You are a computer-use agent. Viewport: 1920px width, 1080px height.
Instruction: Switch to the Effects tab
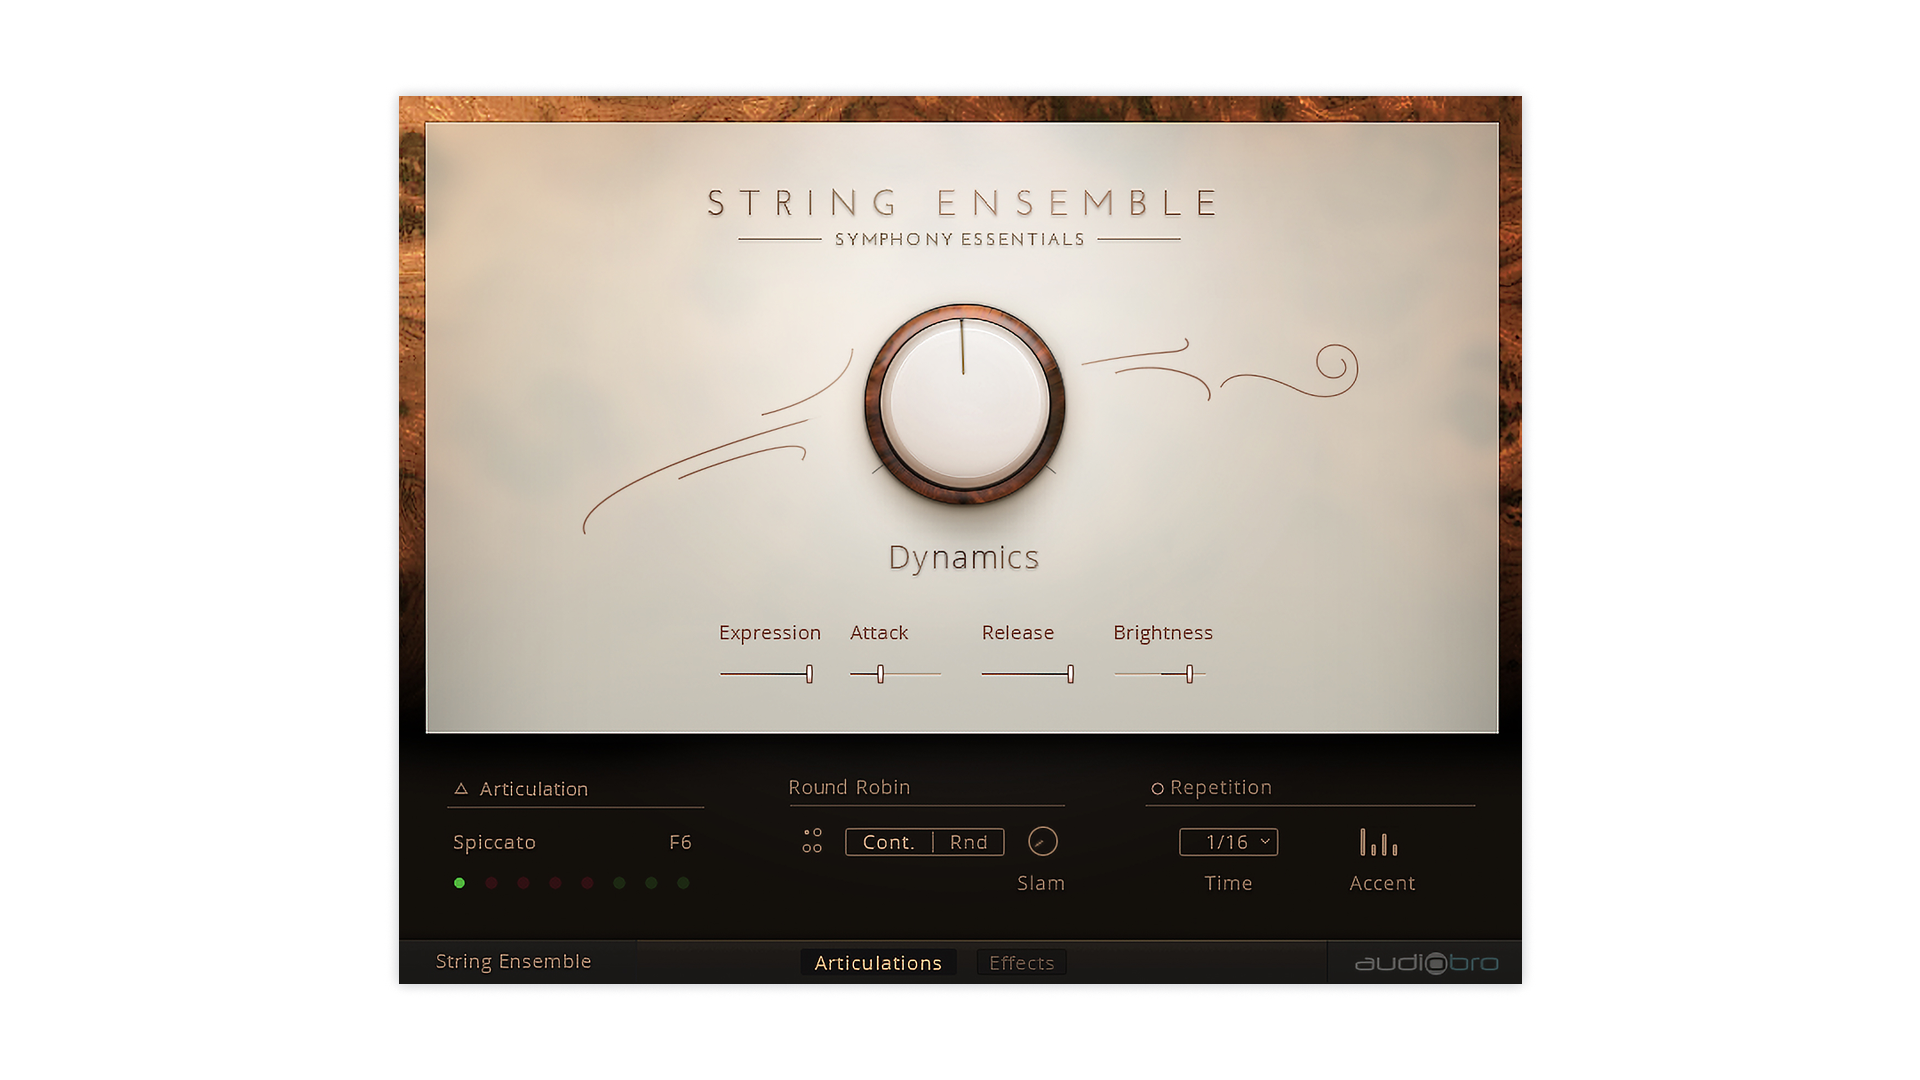coord(1021,963)
